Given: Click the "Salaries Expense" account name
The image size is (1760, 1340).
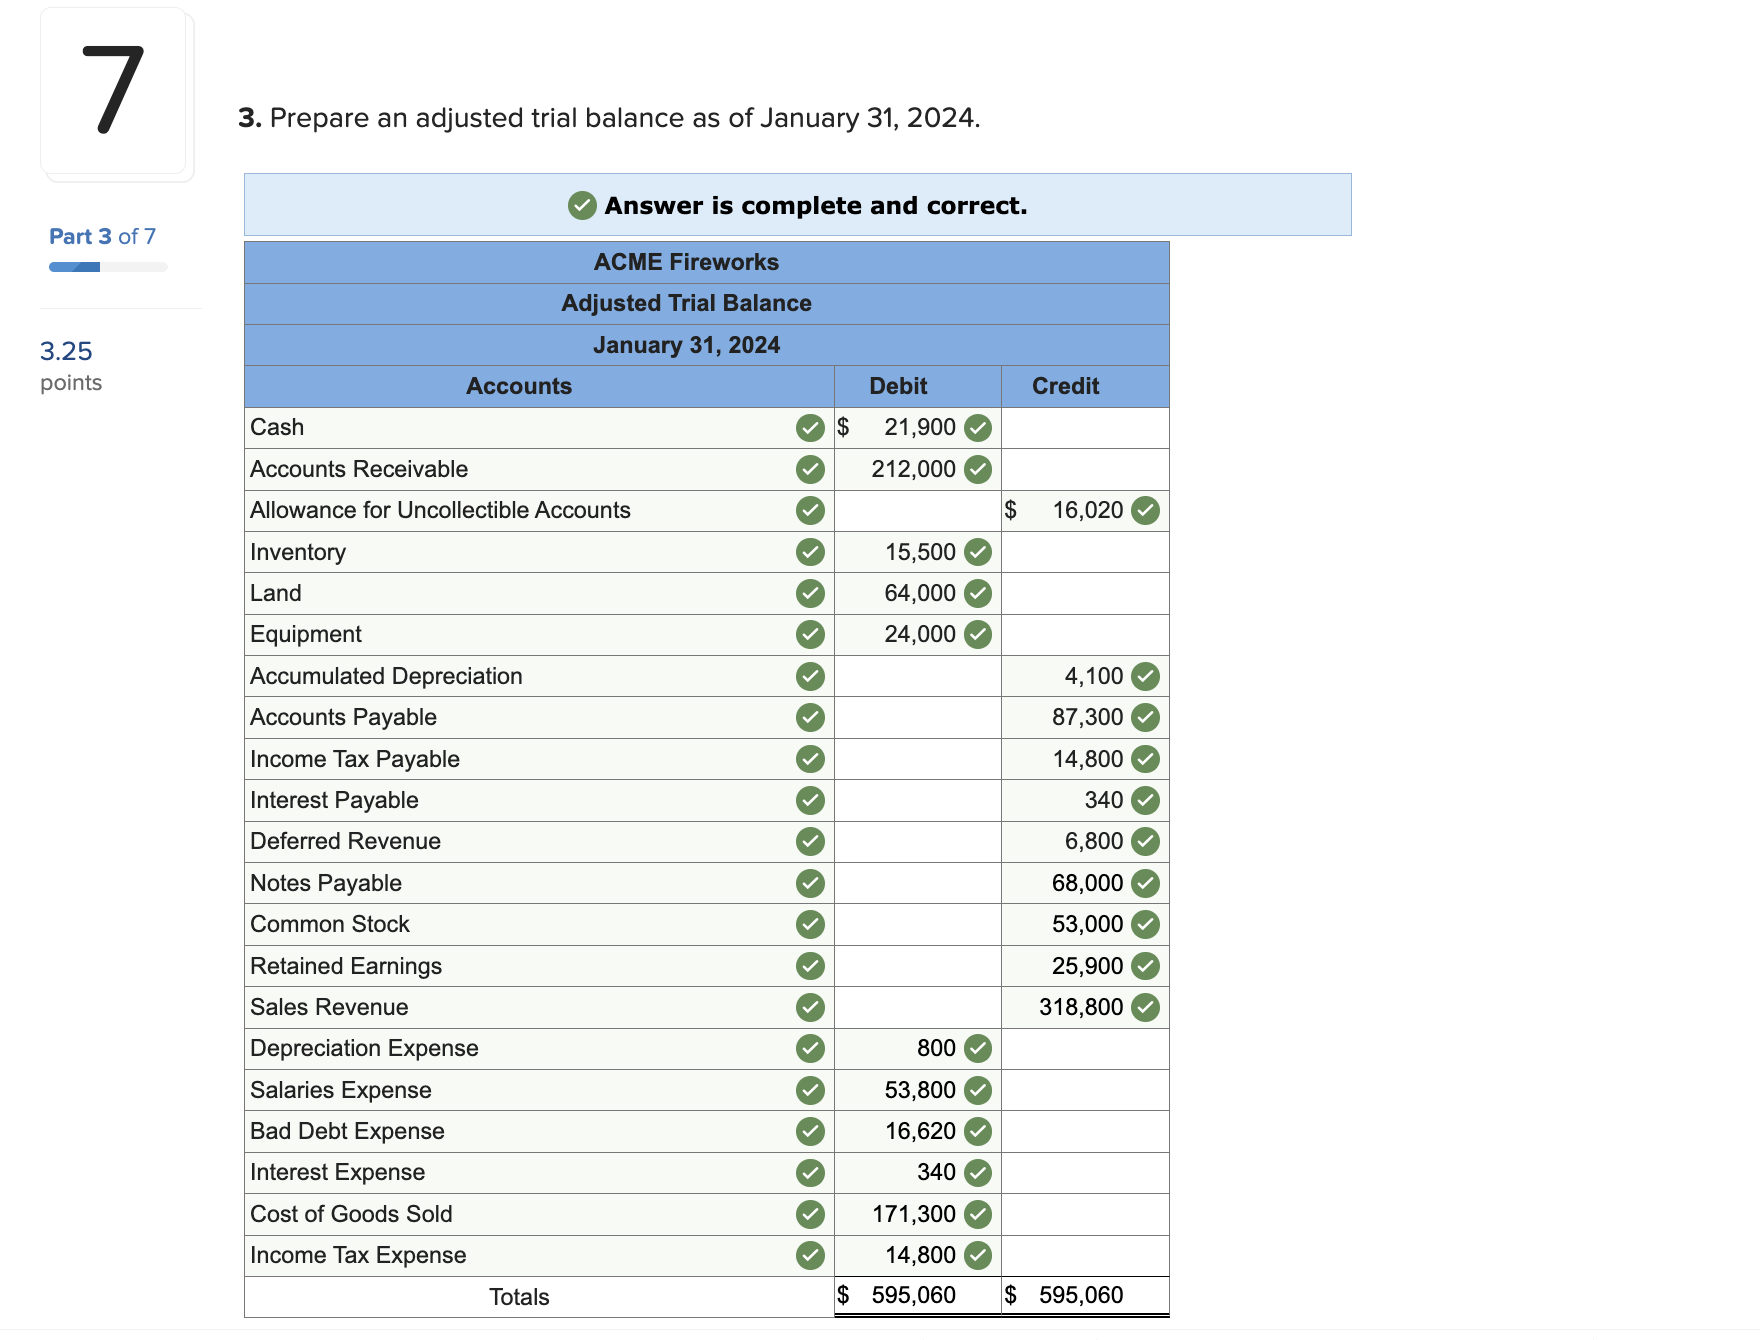Looking at the screenshot, I should [x=341, y=1091].
